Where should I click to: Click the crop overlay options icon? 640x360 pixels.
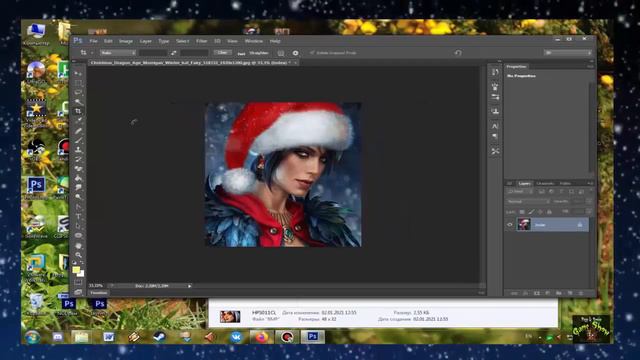point(281,53)
